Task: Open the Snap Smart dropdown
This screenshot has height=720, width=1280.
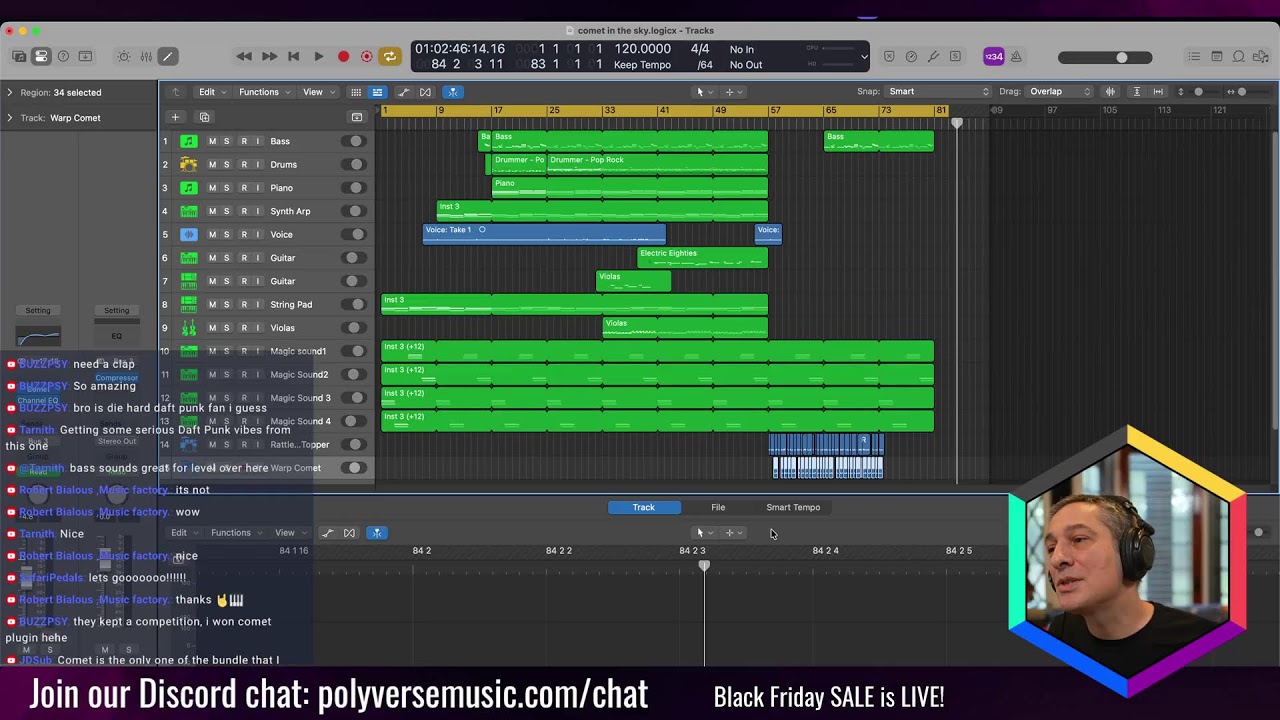Action: [x=937, y=92]
